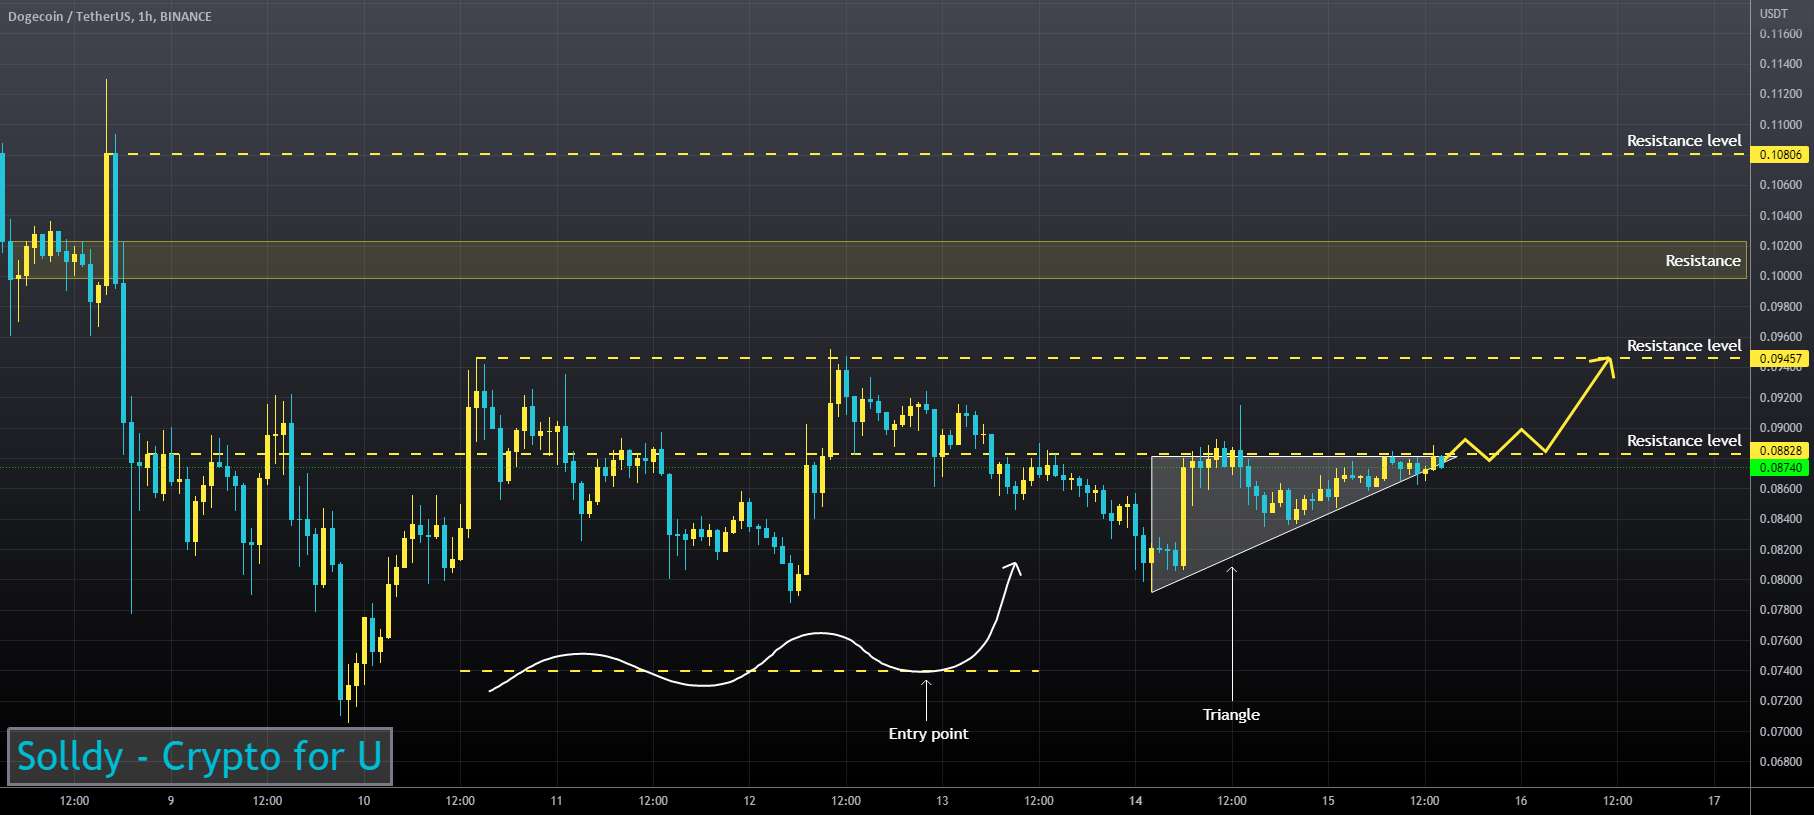
Task: Click the 0.11600 price axis tick
Action: (1780, 34)
